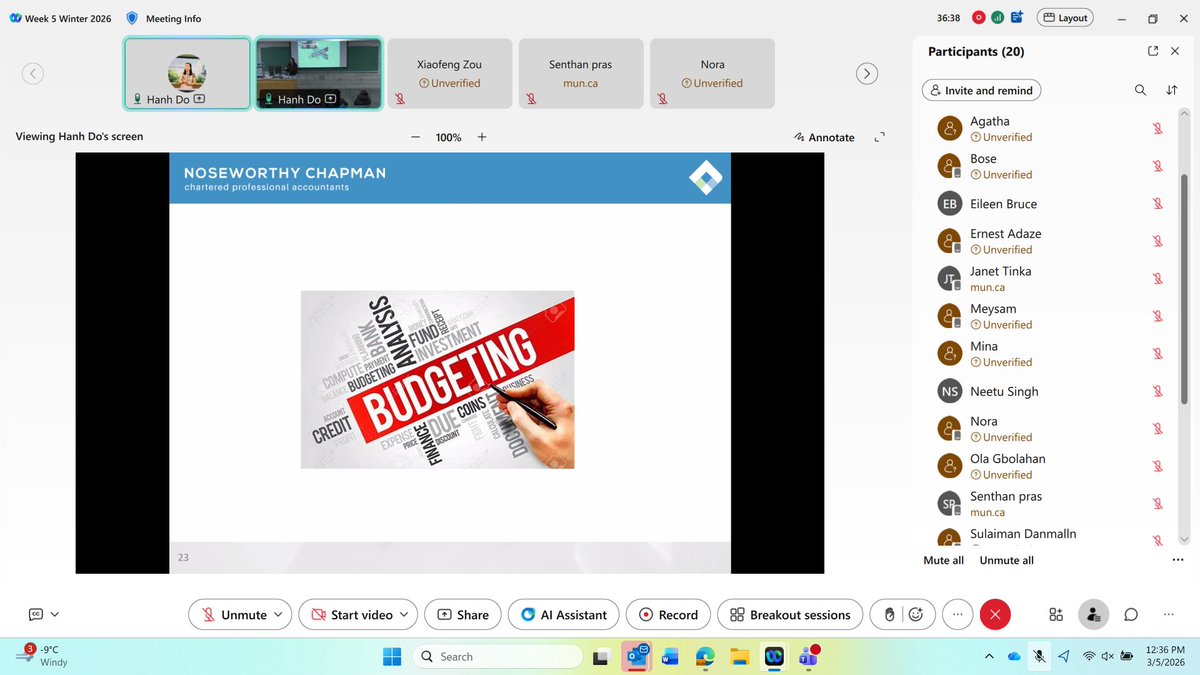Screen dimensions: 1200x675
Task: Toggle Neetu Singh's microphone mute icon
Action: [x=1157, y=391]
